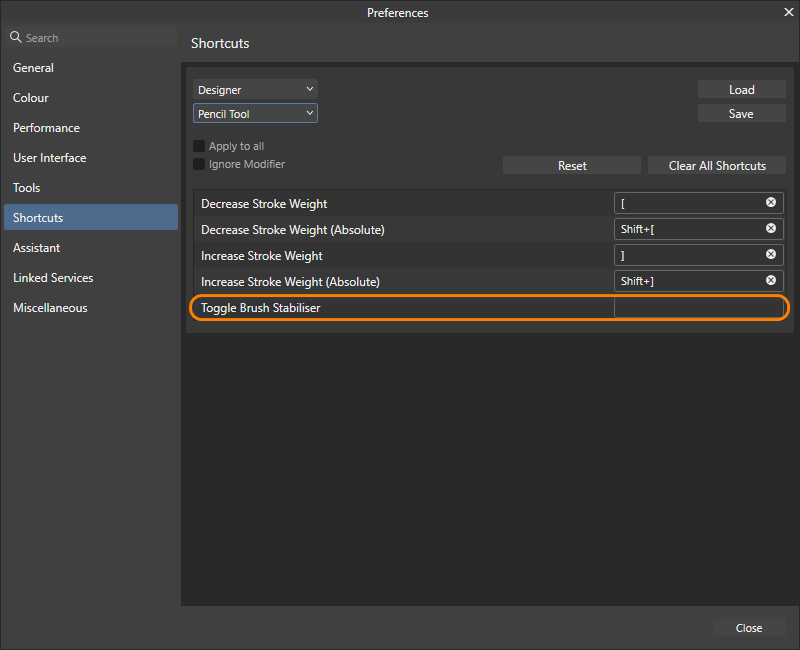Enable the Apply to all checkbox
Image resolution: width=800 pixels, height=650 pixels.
tap(198, 145)
